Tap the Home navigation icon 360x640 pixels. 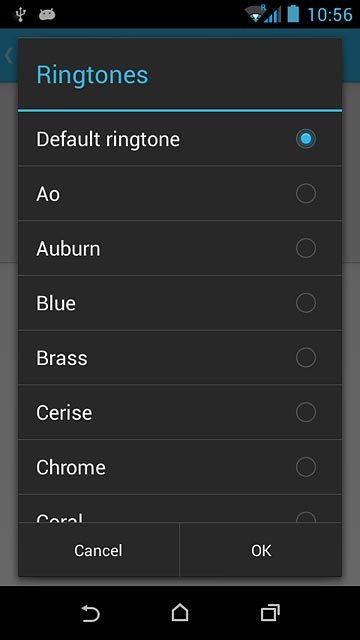pos(180,613)
